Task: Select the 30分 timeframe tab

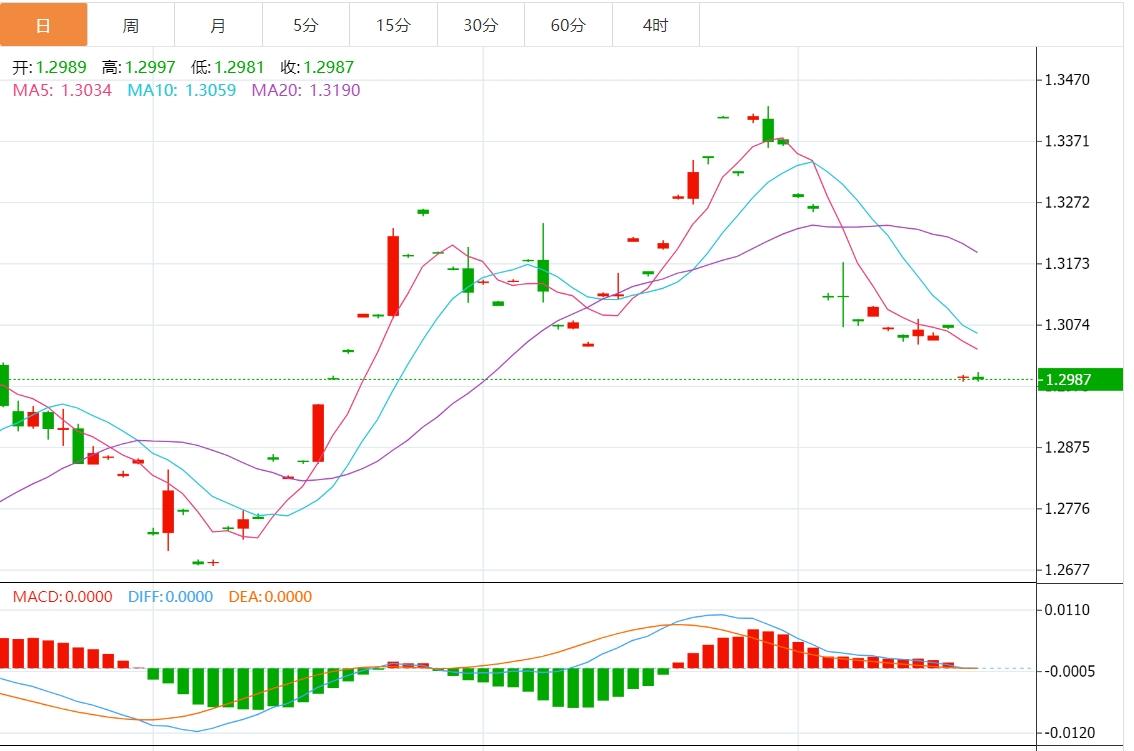Action: tap(481, 25)
